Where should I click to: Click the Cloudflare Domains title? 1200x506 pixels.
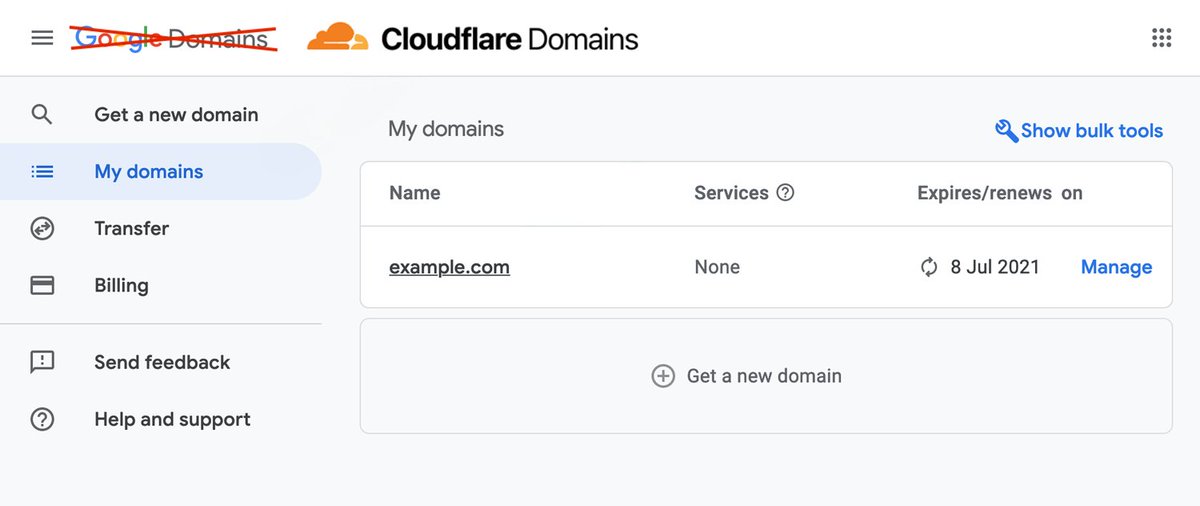(x=509, y=39)
